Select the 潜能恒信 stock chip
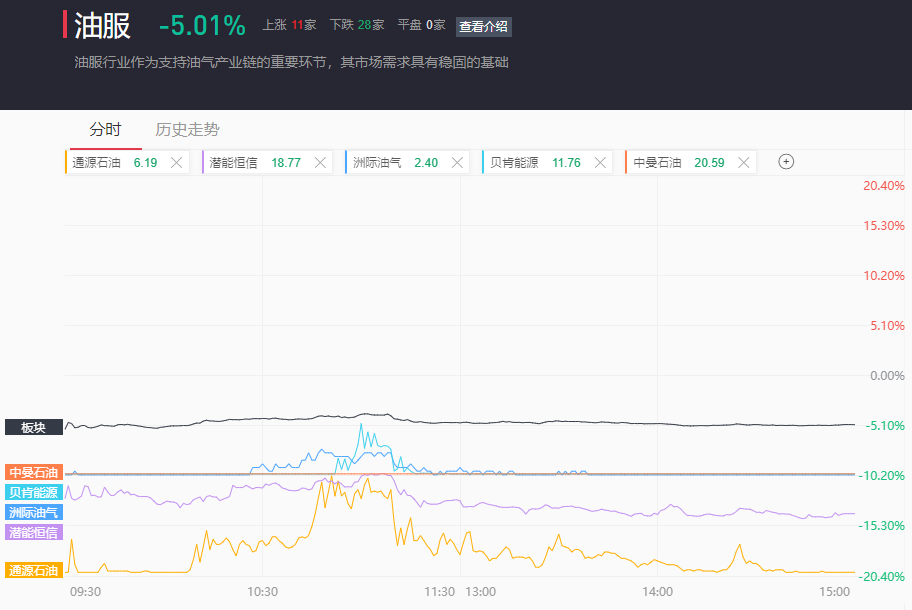The image size is (912, 610). tap(267, 162)
